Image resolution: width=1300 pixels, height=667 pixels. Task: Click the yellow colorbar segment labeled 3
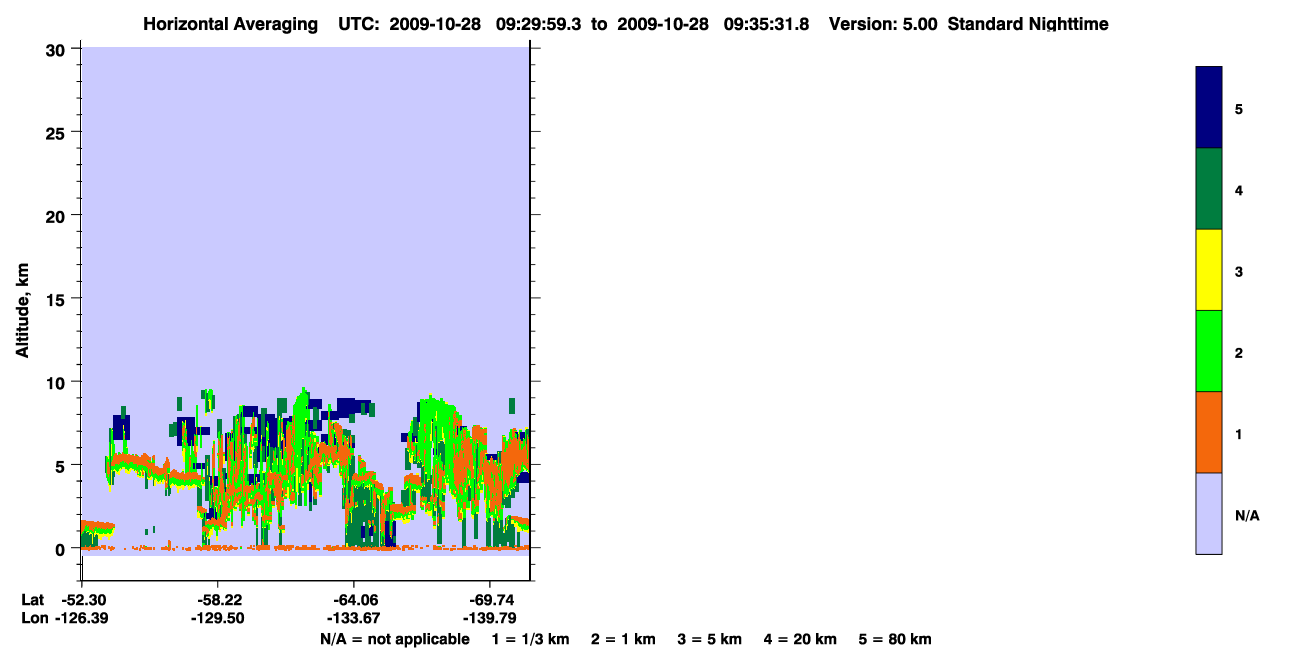[1209, 270]
